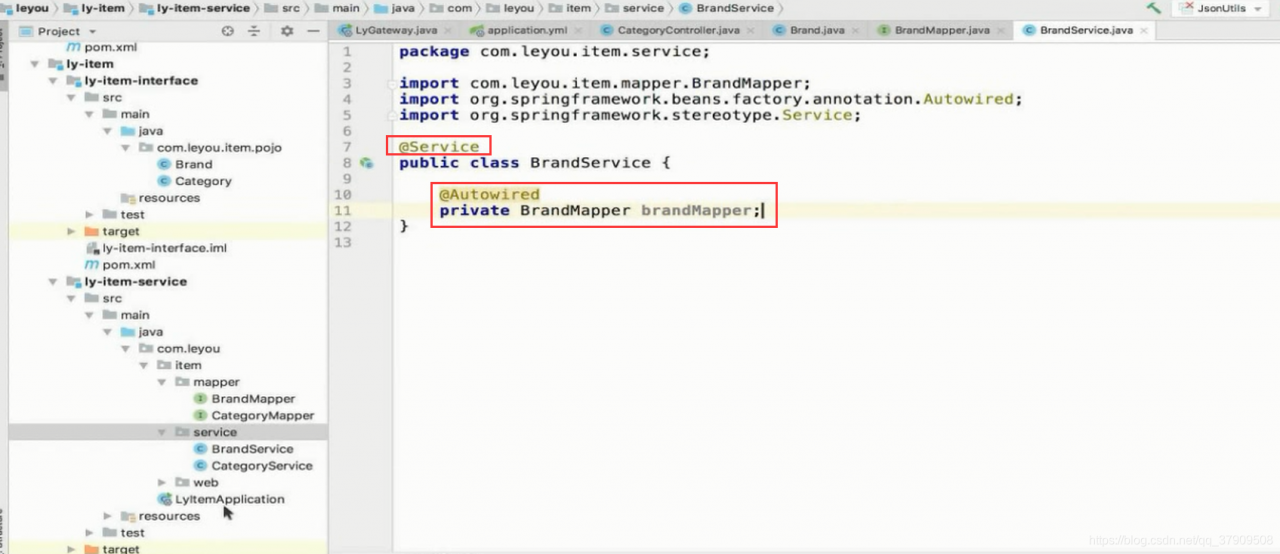Expand the test folder under ly-item-interface

tap(90, 215)
